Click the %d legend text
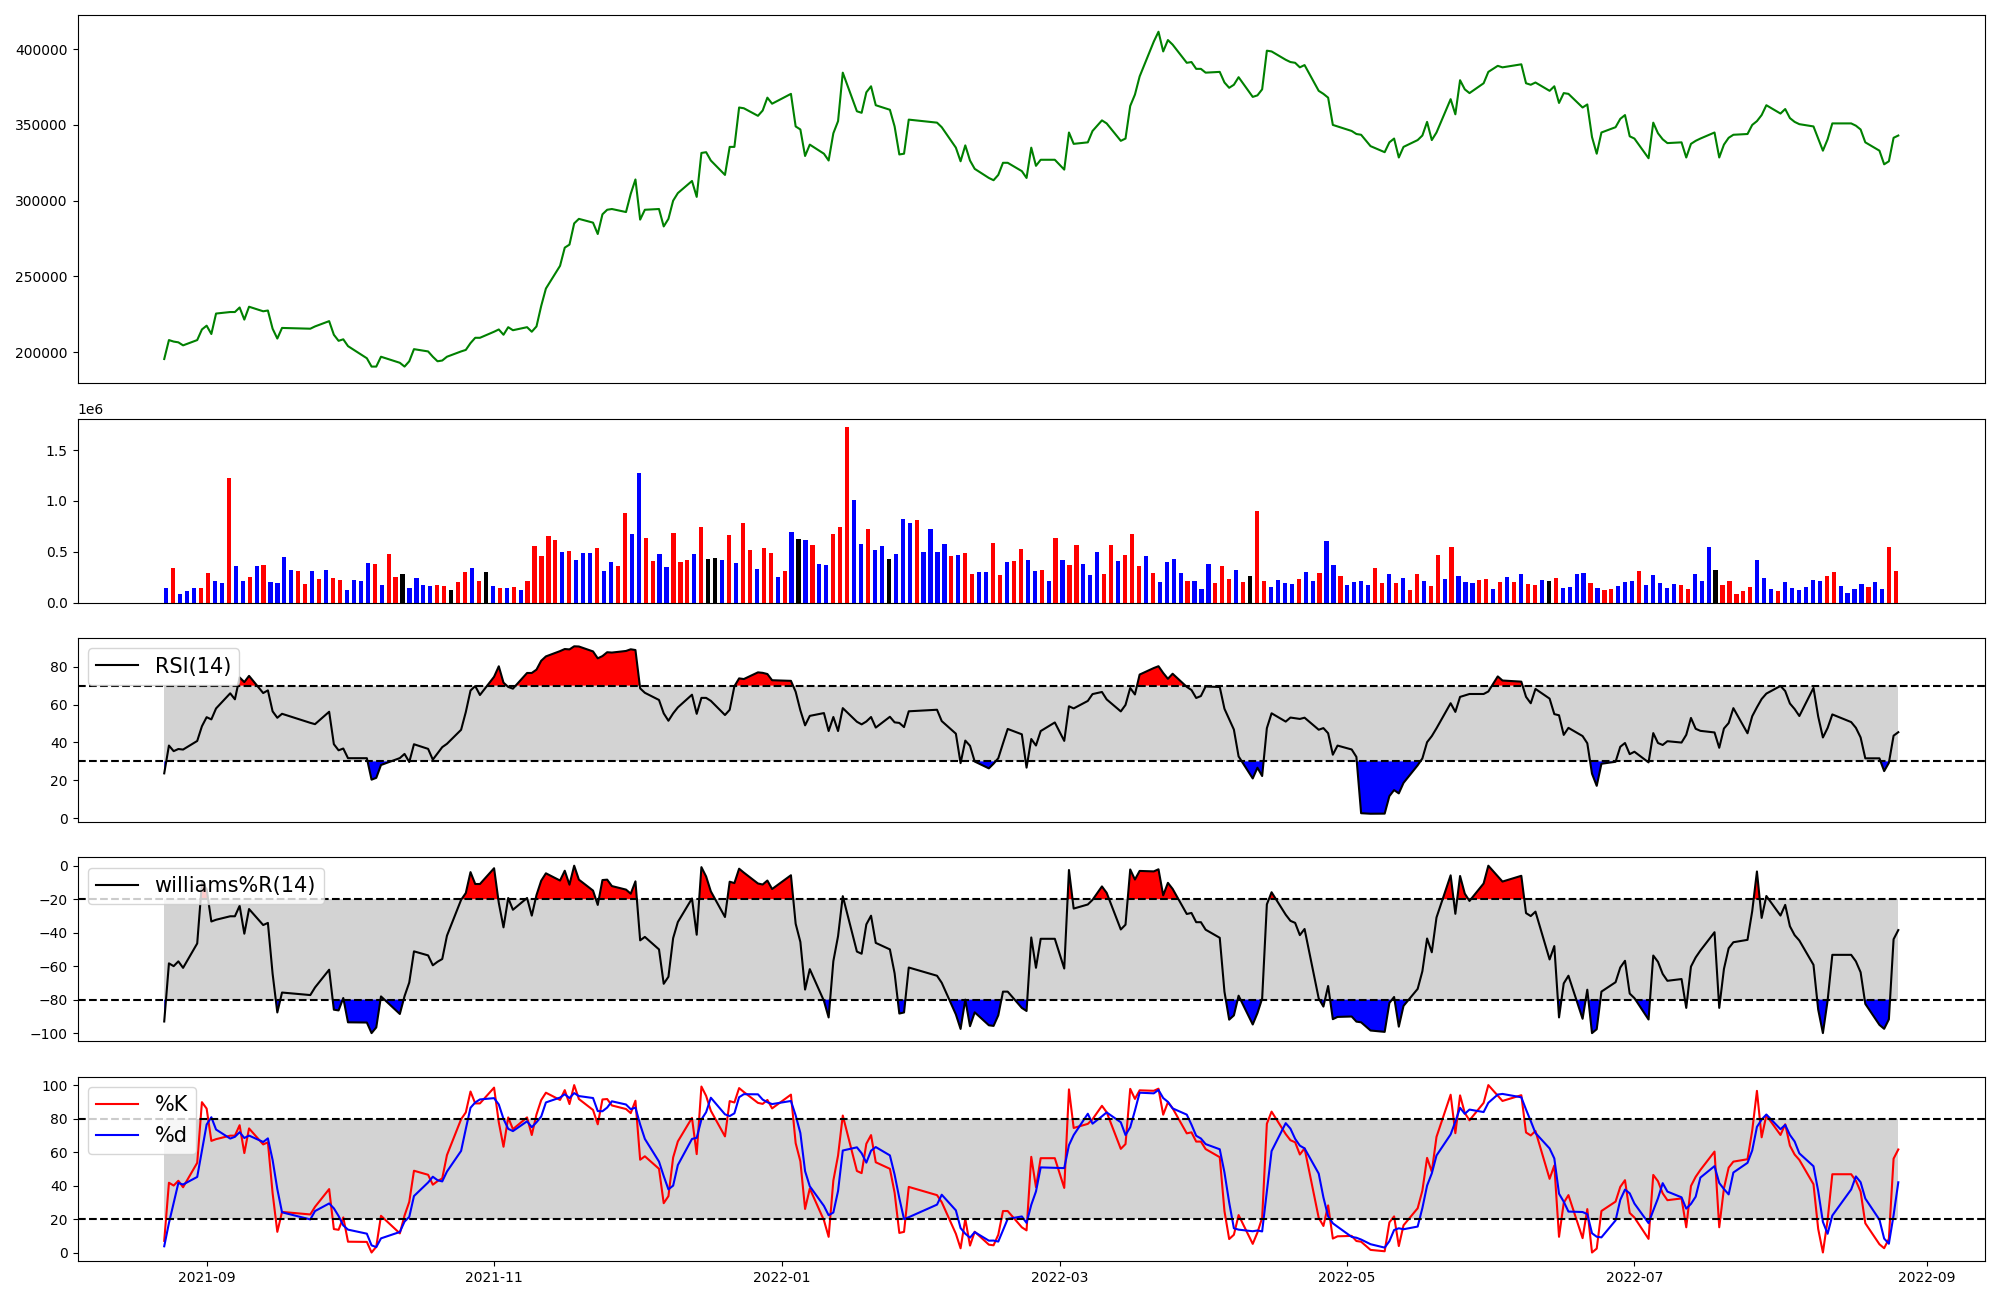 click(x=171, y=1135)
